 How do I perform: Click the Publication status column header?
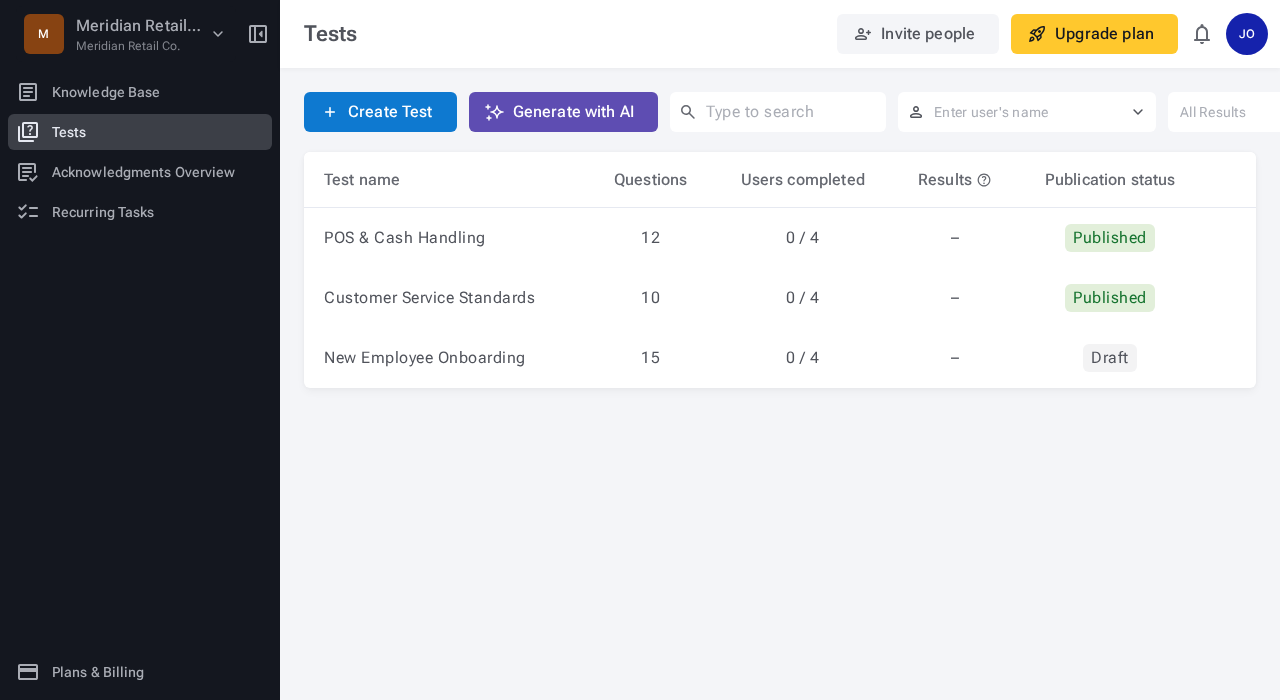pyautogui.click(x=1110, y=180)
